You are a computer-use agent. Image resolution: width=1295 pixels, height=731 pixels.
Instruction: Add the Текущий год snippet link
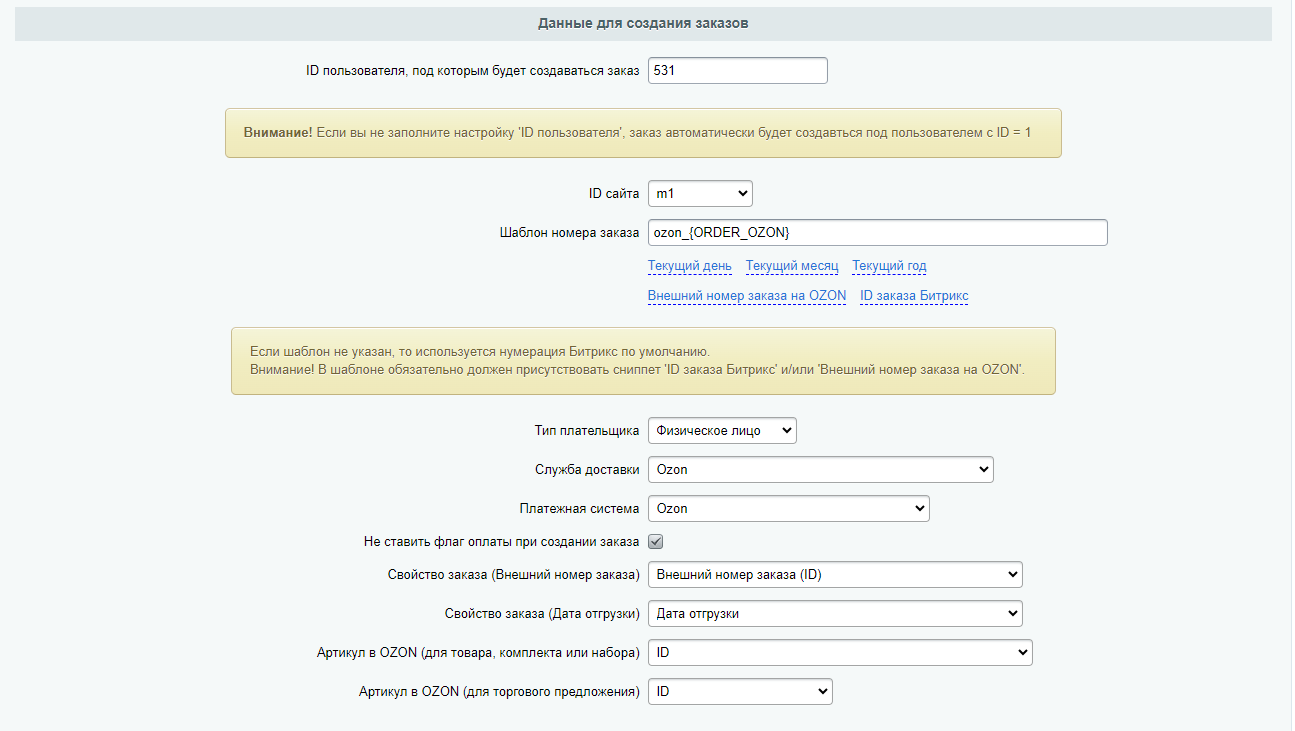click(889, 266)
